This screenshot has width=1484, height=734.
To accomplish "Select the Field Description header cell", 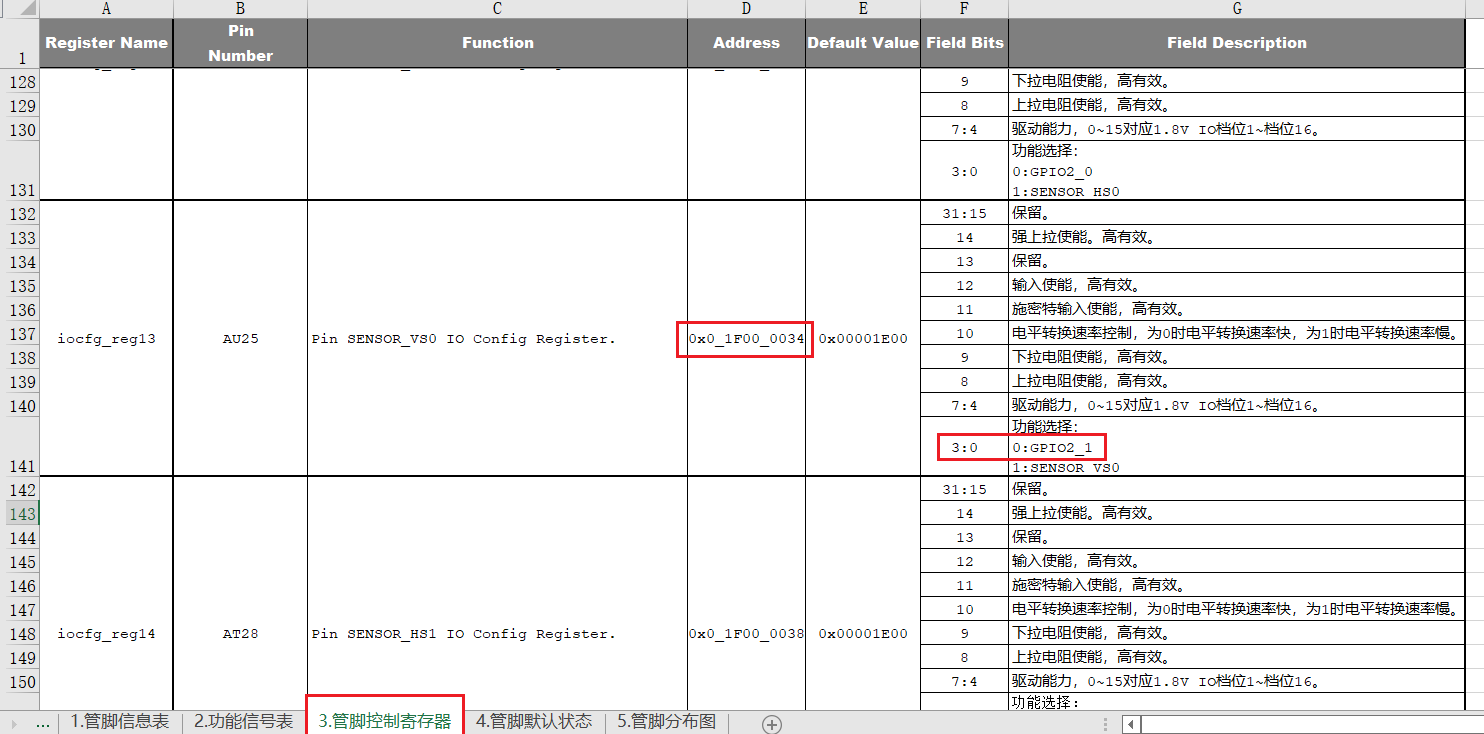I will (1237, 43).
